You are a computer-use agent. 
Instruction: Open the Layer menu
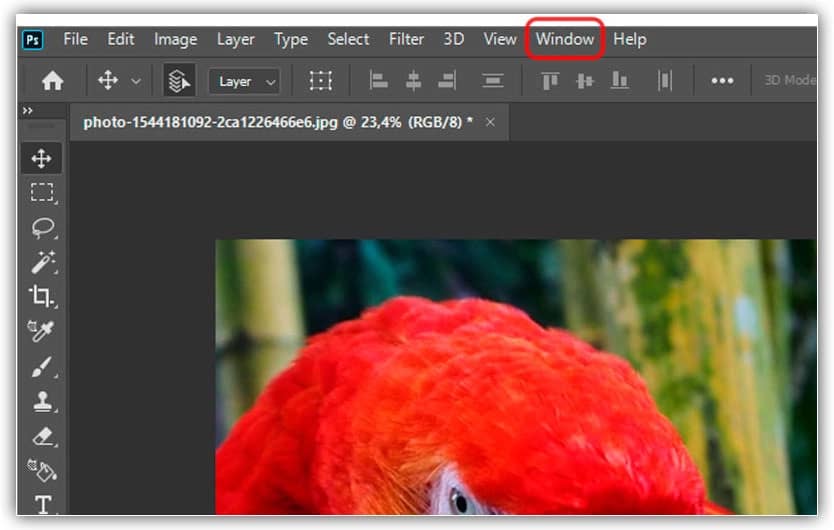coord(236,39)
